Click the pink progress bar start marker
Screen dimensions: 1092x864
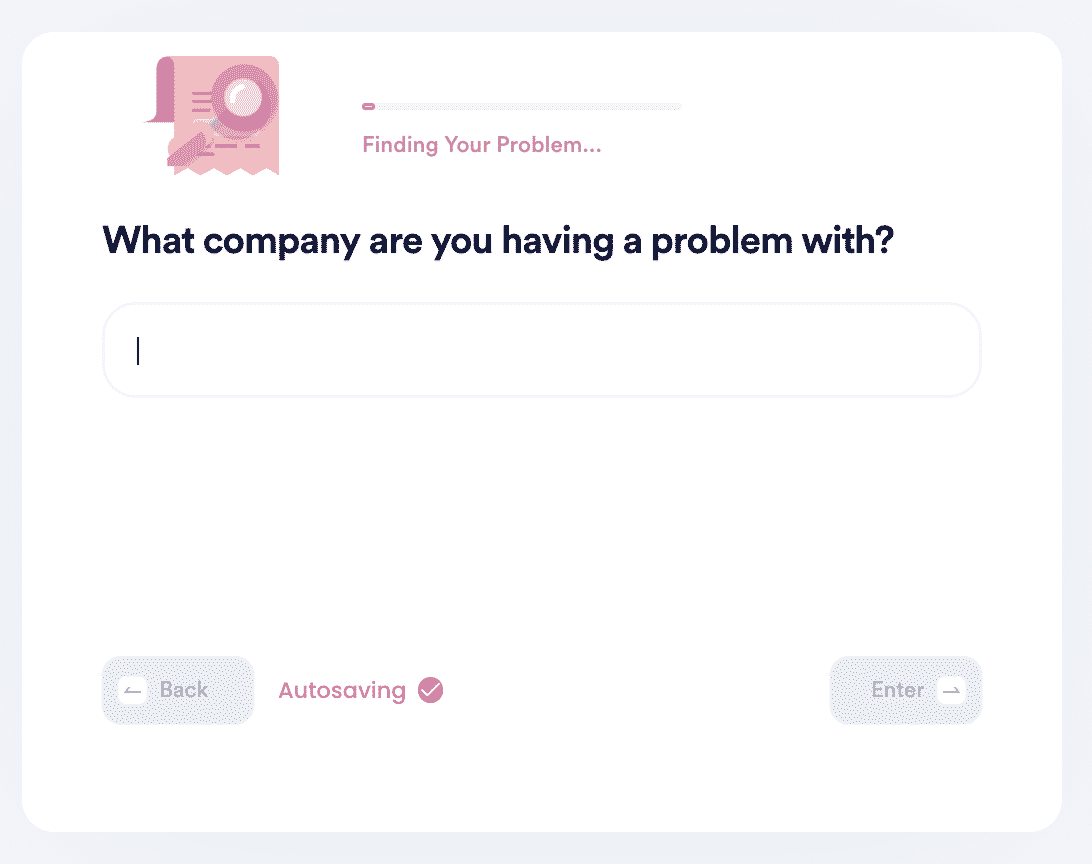[368, 107]
